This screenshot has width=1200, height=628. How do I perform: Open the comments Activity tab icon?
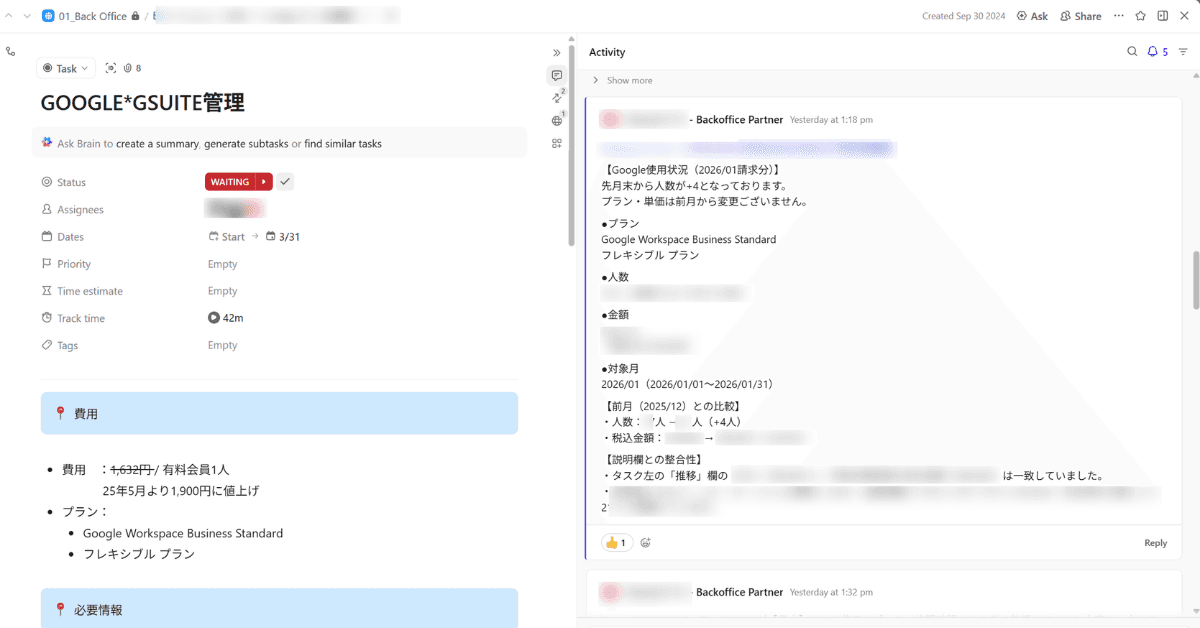(557, 76)
